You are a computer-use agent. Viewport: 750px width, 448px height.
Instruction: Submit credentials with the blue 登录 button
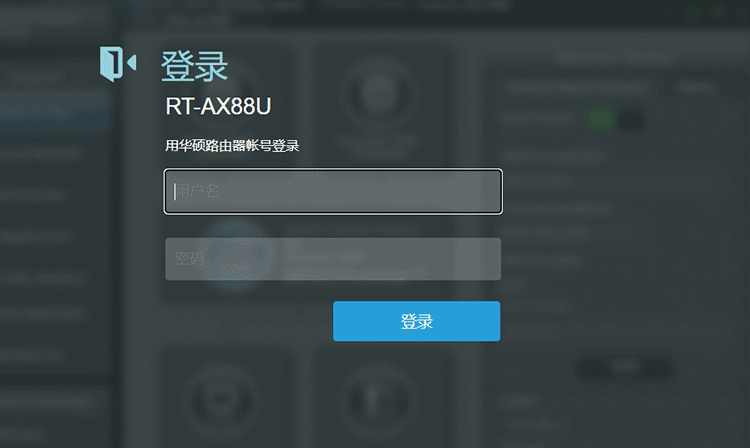(x=417, y=321)
